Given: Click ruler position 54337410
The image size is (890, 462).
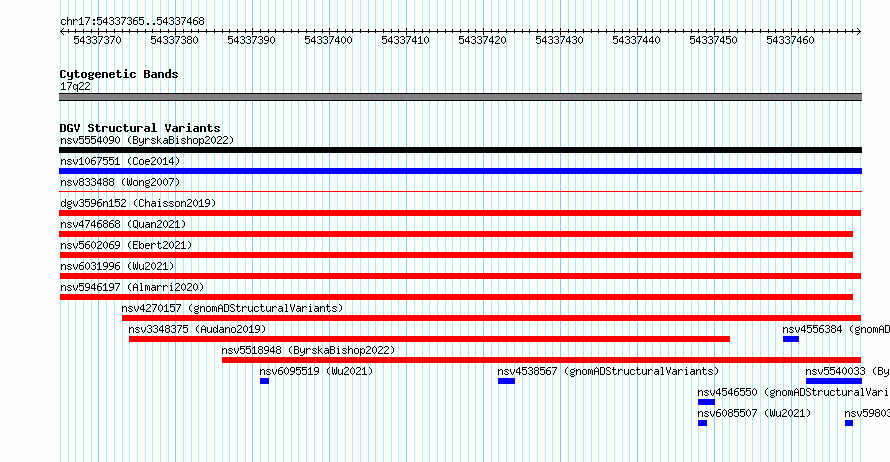Looking at the screenshot, I should coord(405,40).
